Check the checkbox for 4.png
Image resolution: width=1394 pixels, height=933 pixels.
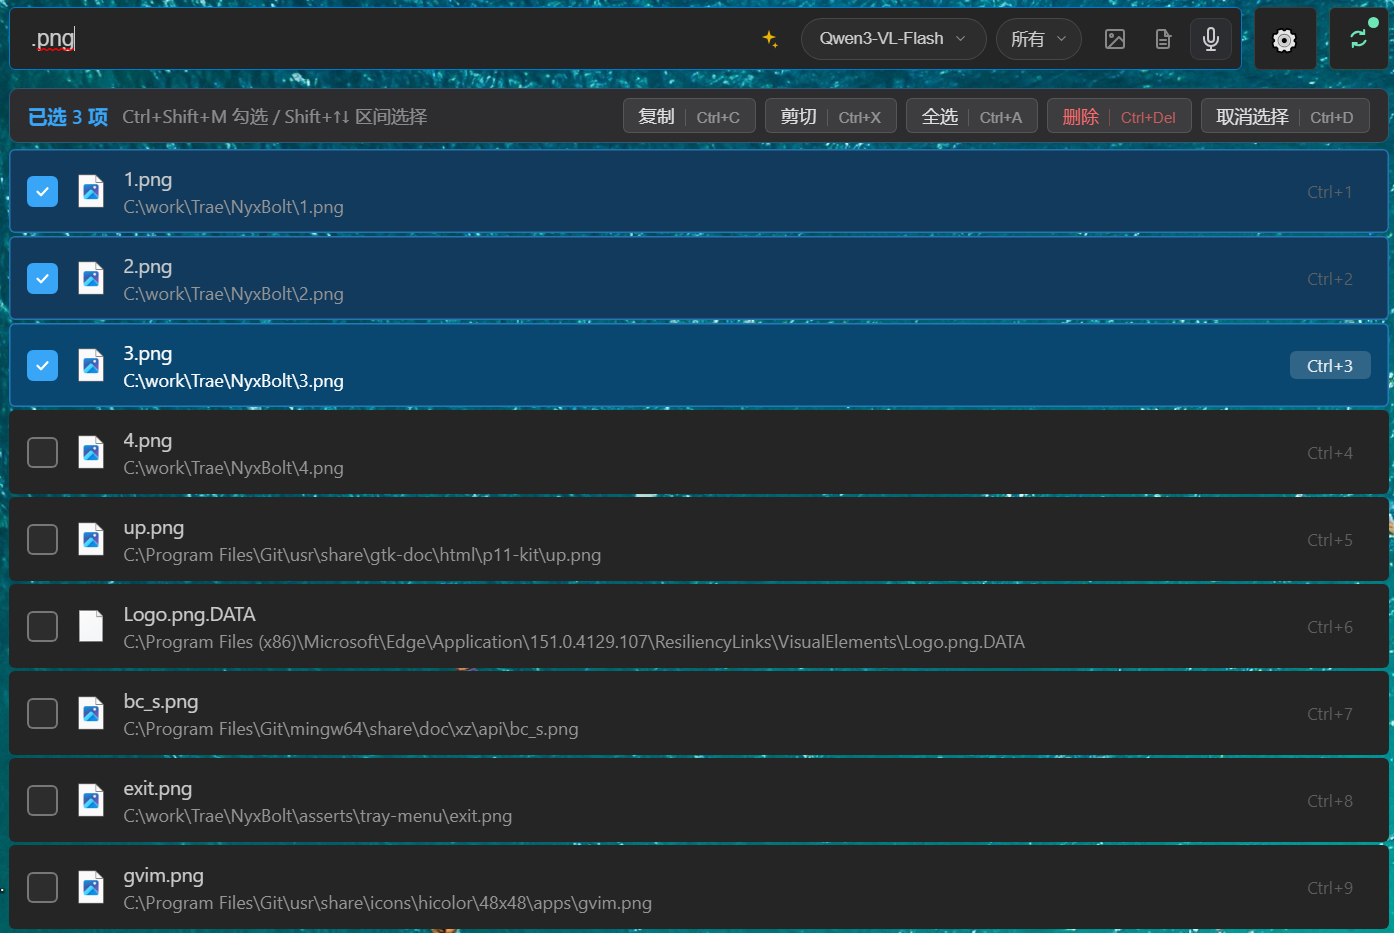click(x=42, y=452)
